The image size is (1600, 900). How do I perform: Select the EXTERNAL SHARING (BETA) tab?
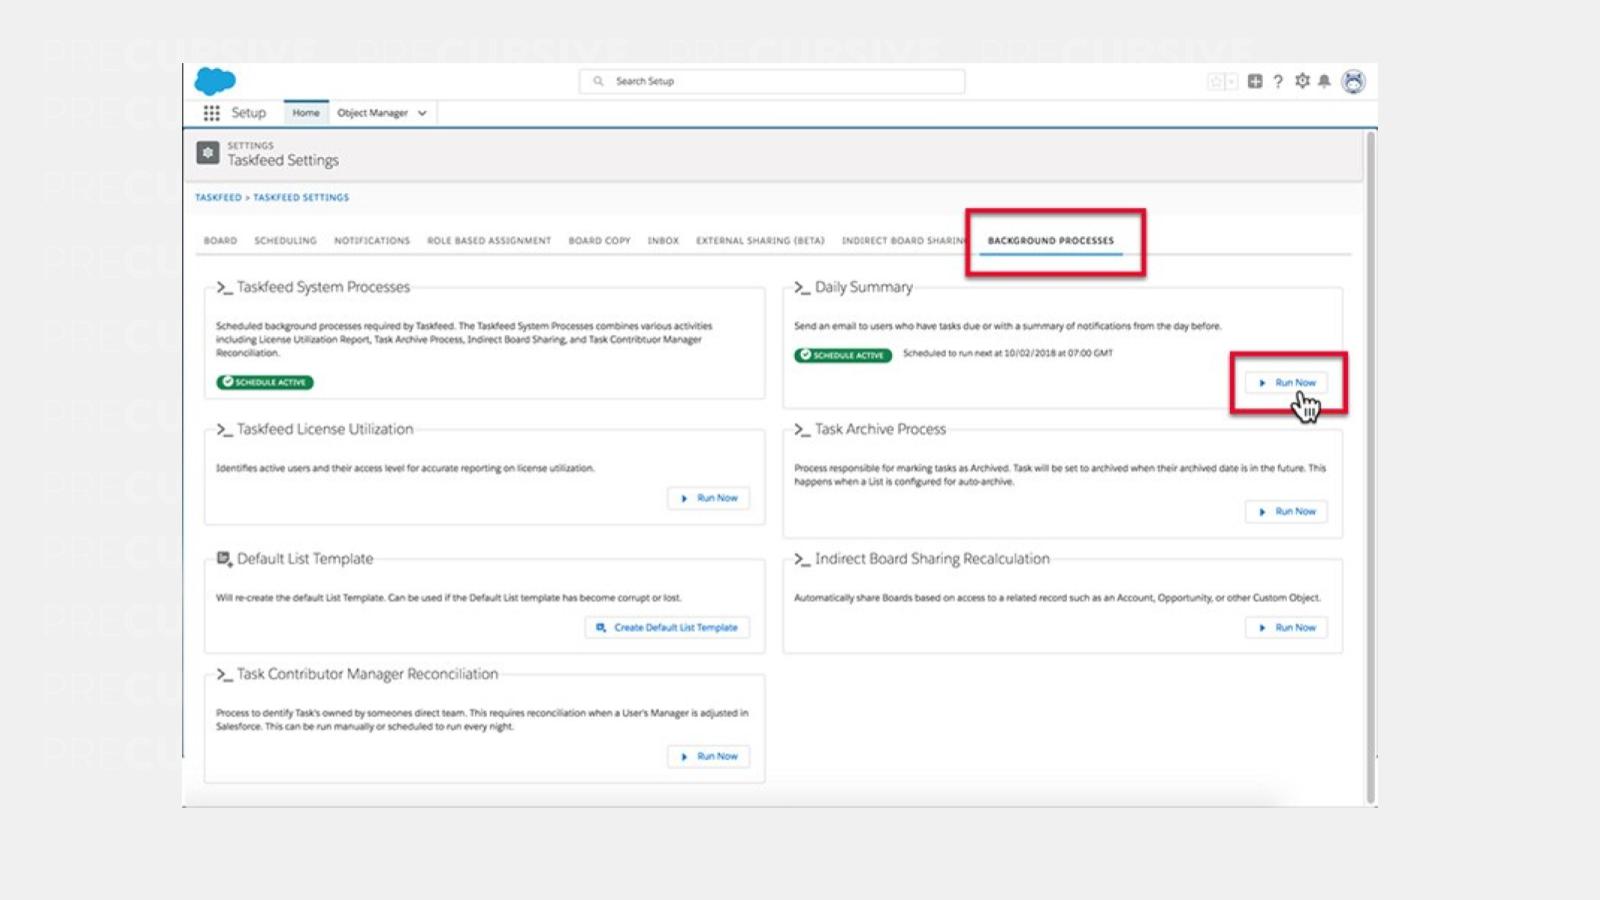[x=761, y=241]
